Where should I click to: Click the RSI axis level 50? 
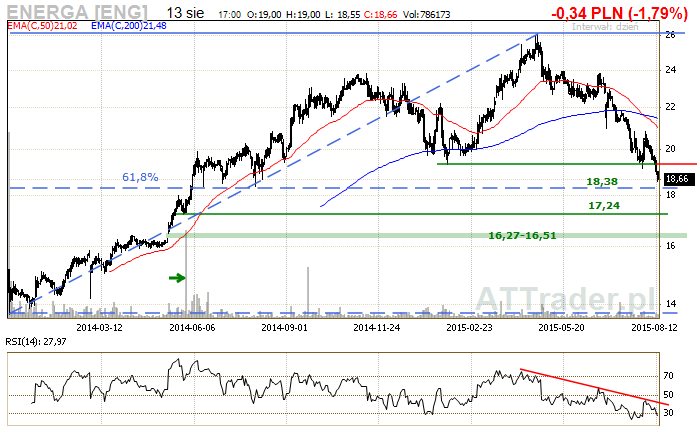(668, 395)
